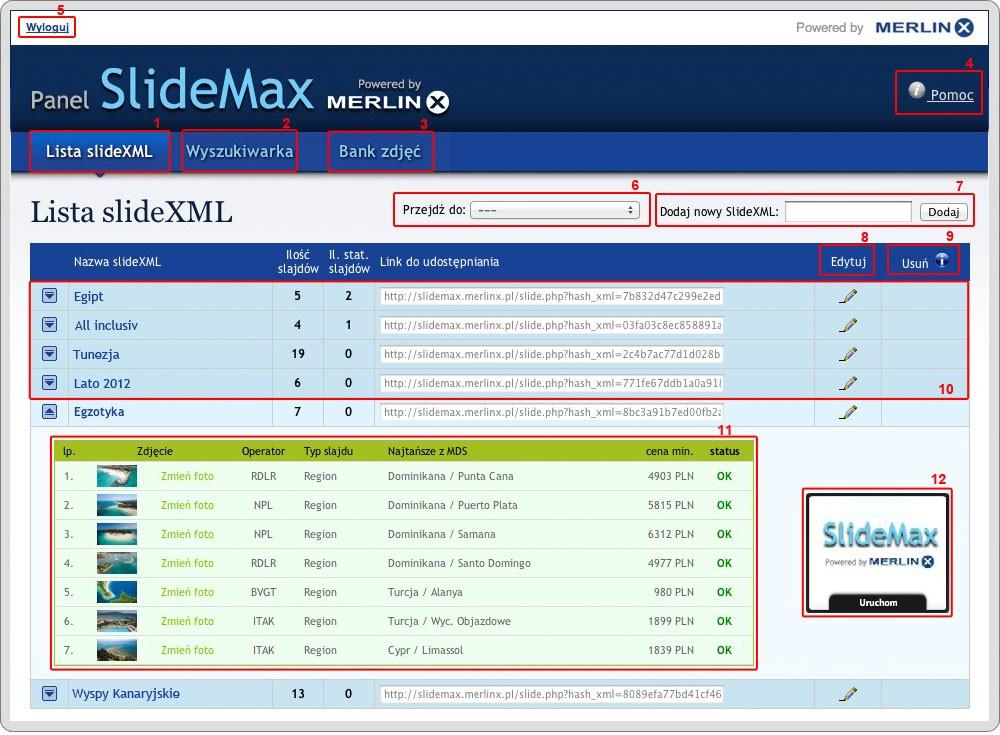
Task: Click the Wyc. Objazdowe photo thumbnail
Action: 117,621
